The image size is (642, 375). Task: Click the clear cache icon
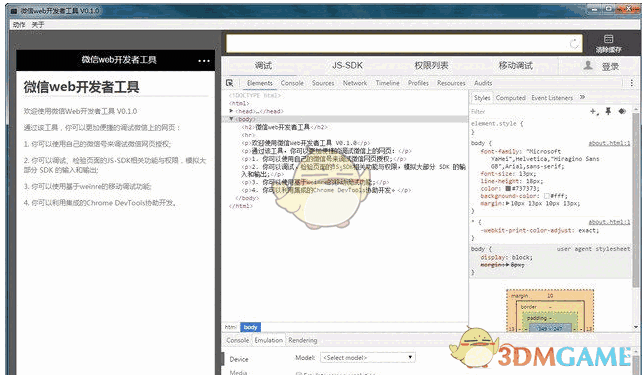pyautogui.click(x=608, y=39)
